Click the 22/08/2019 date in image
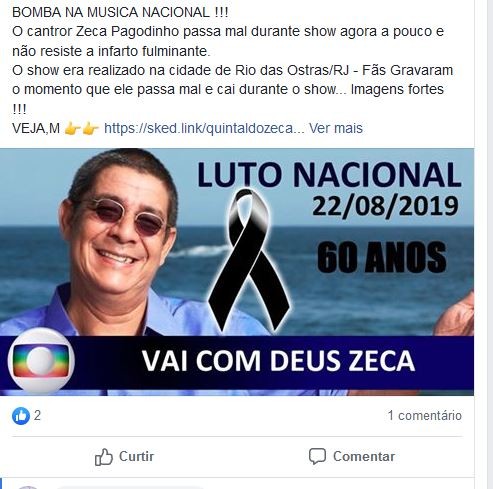 point(385,206)
